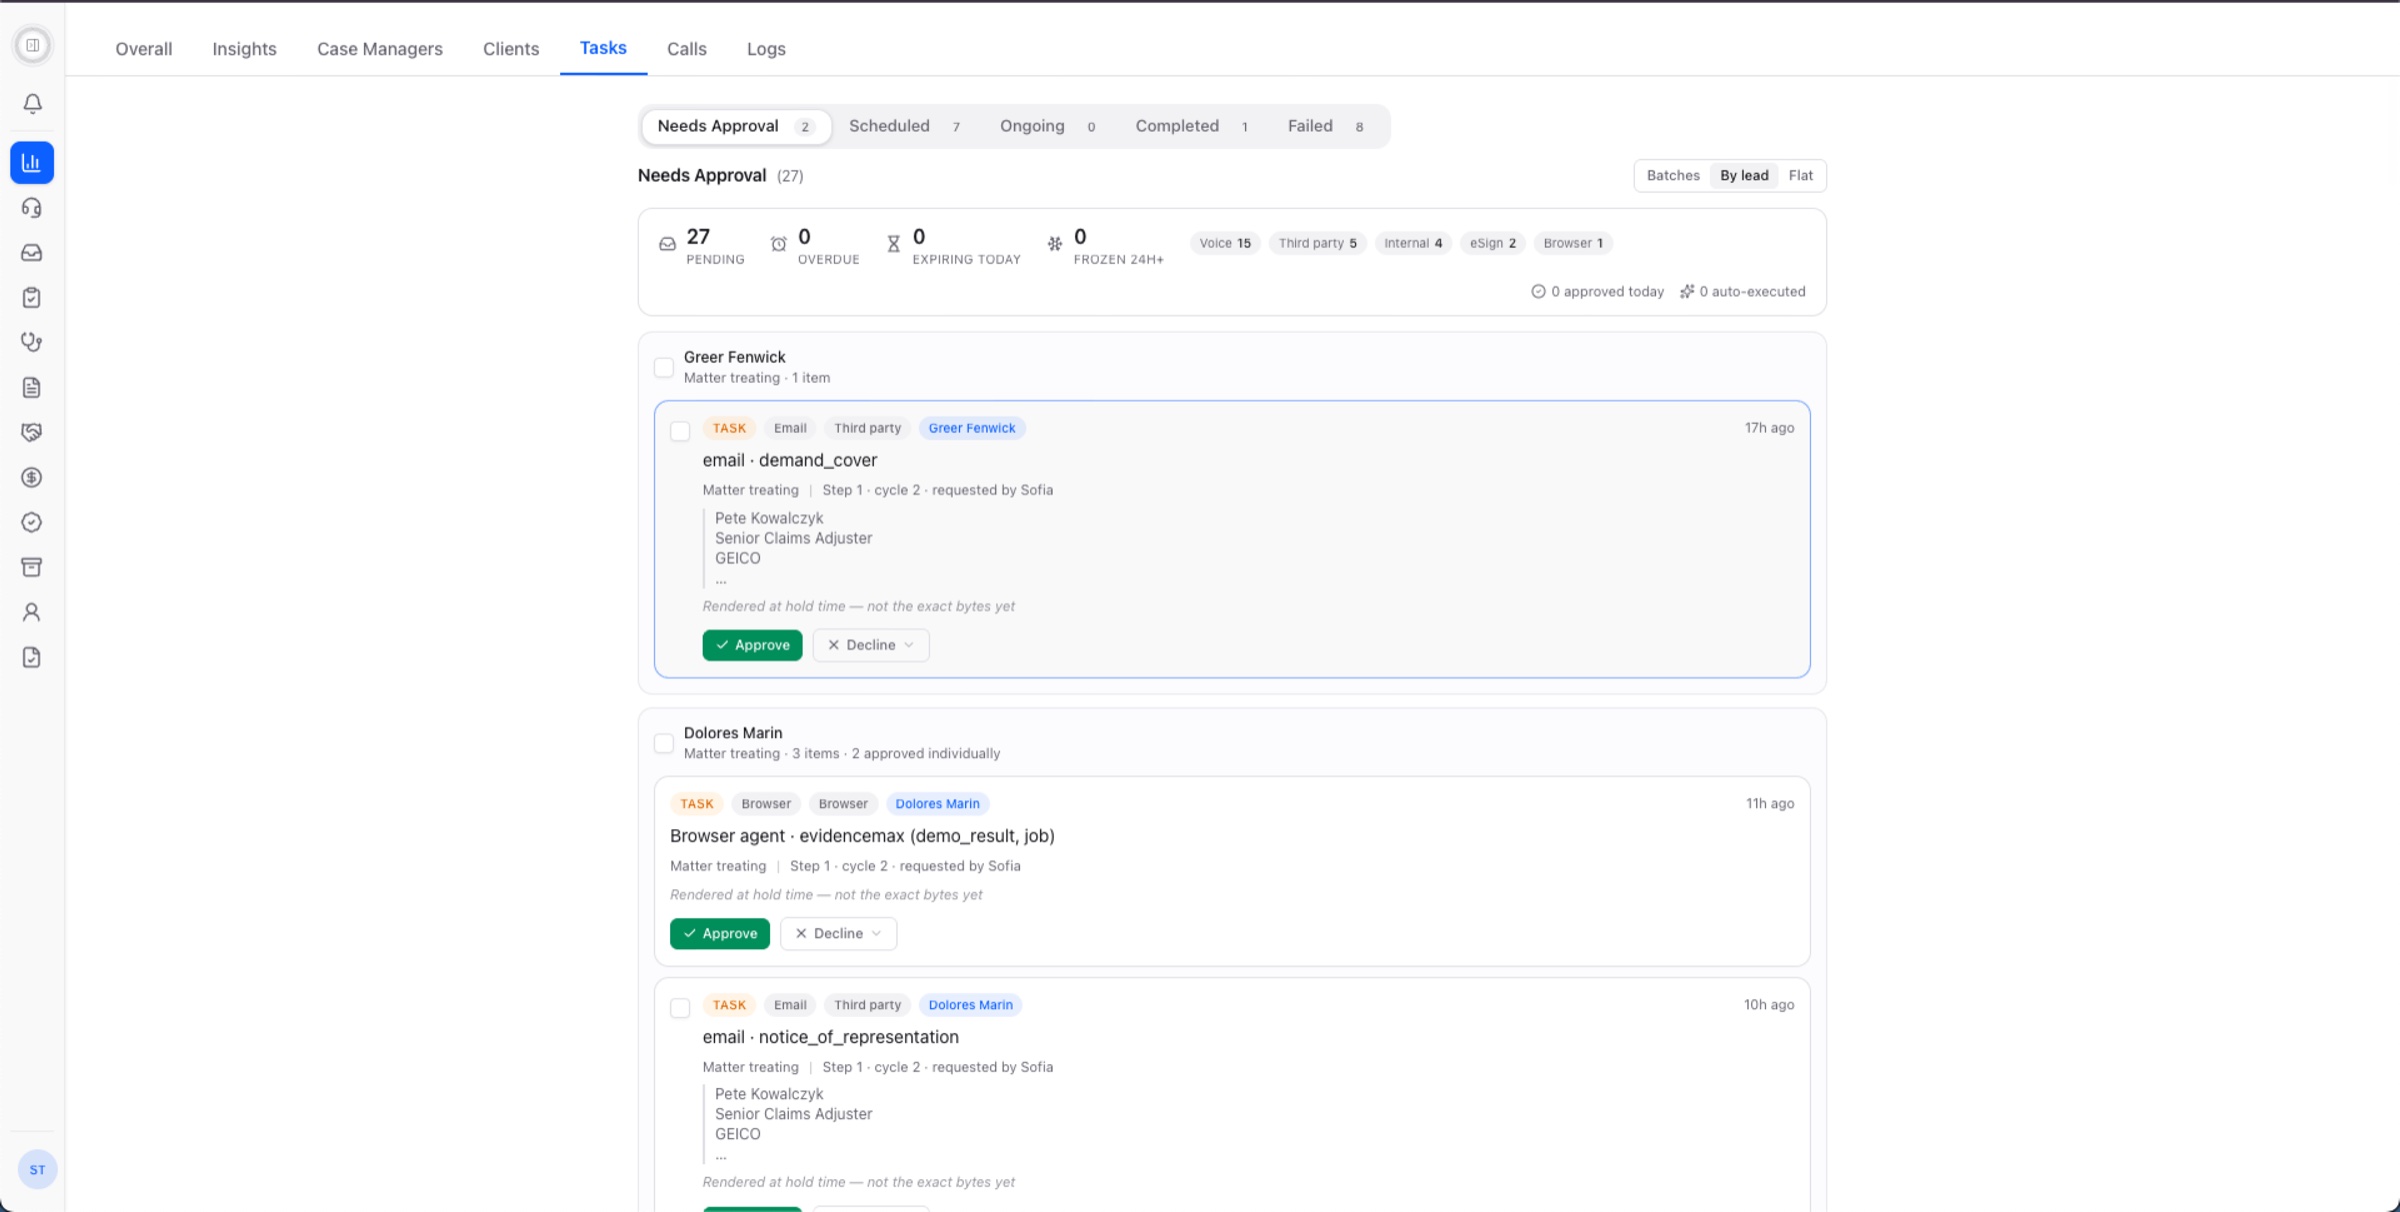Select the By lead view

pos(1744,175)
